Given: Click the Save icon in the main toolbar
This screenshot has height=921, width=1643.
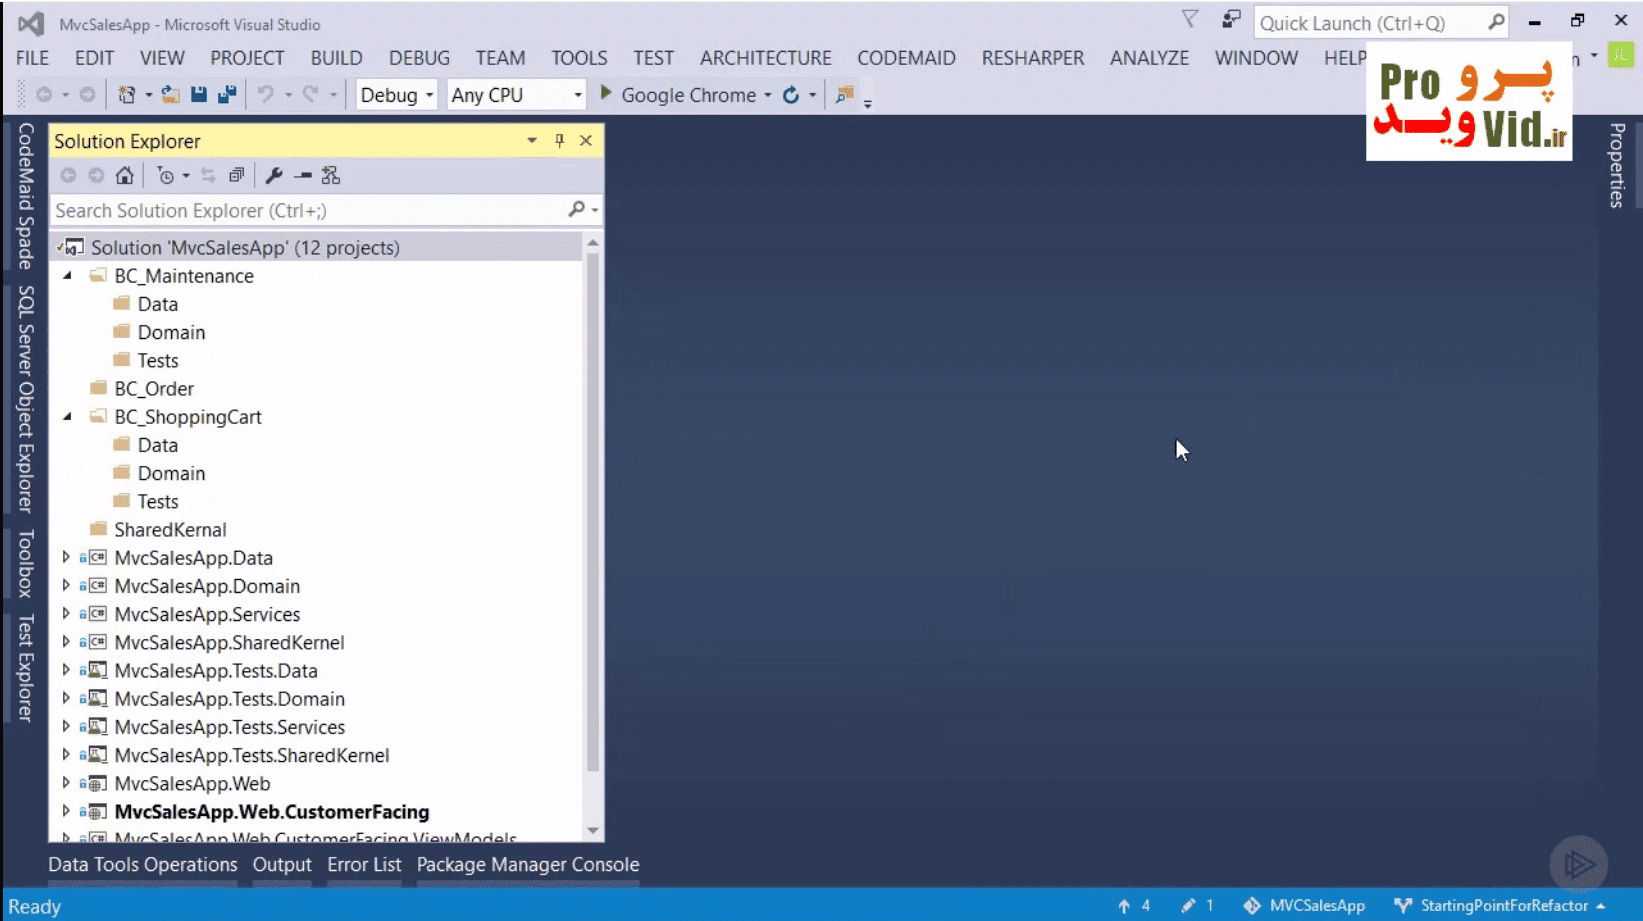Looking at the screenshot, I should pyautogui.click(x=199, y=95).
